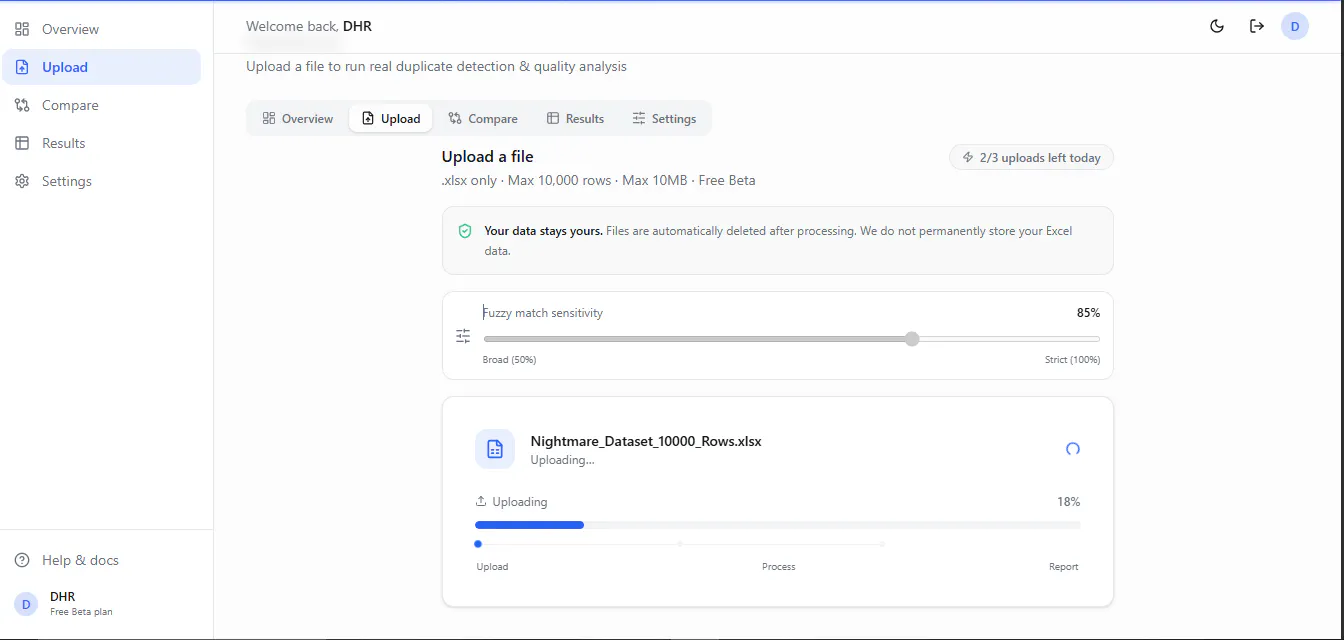Select Upload in the left sidebar
Viewport: 1344px width, 640px height.
pos(100,67)
